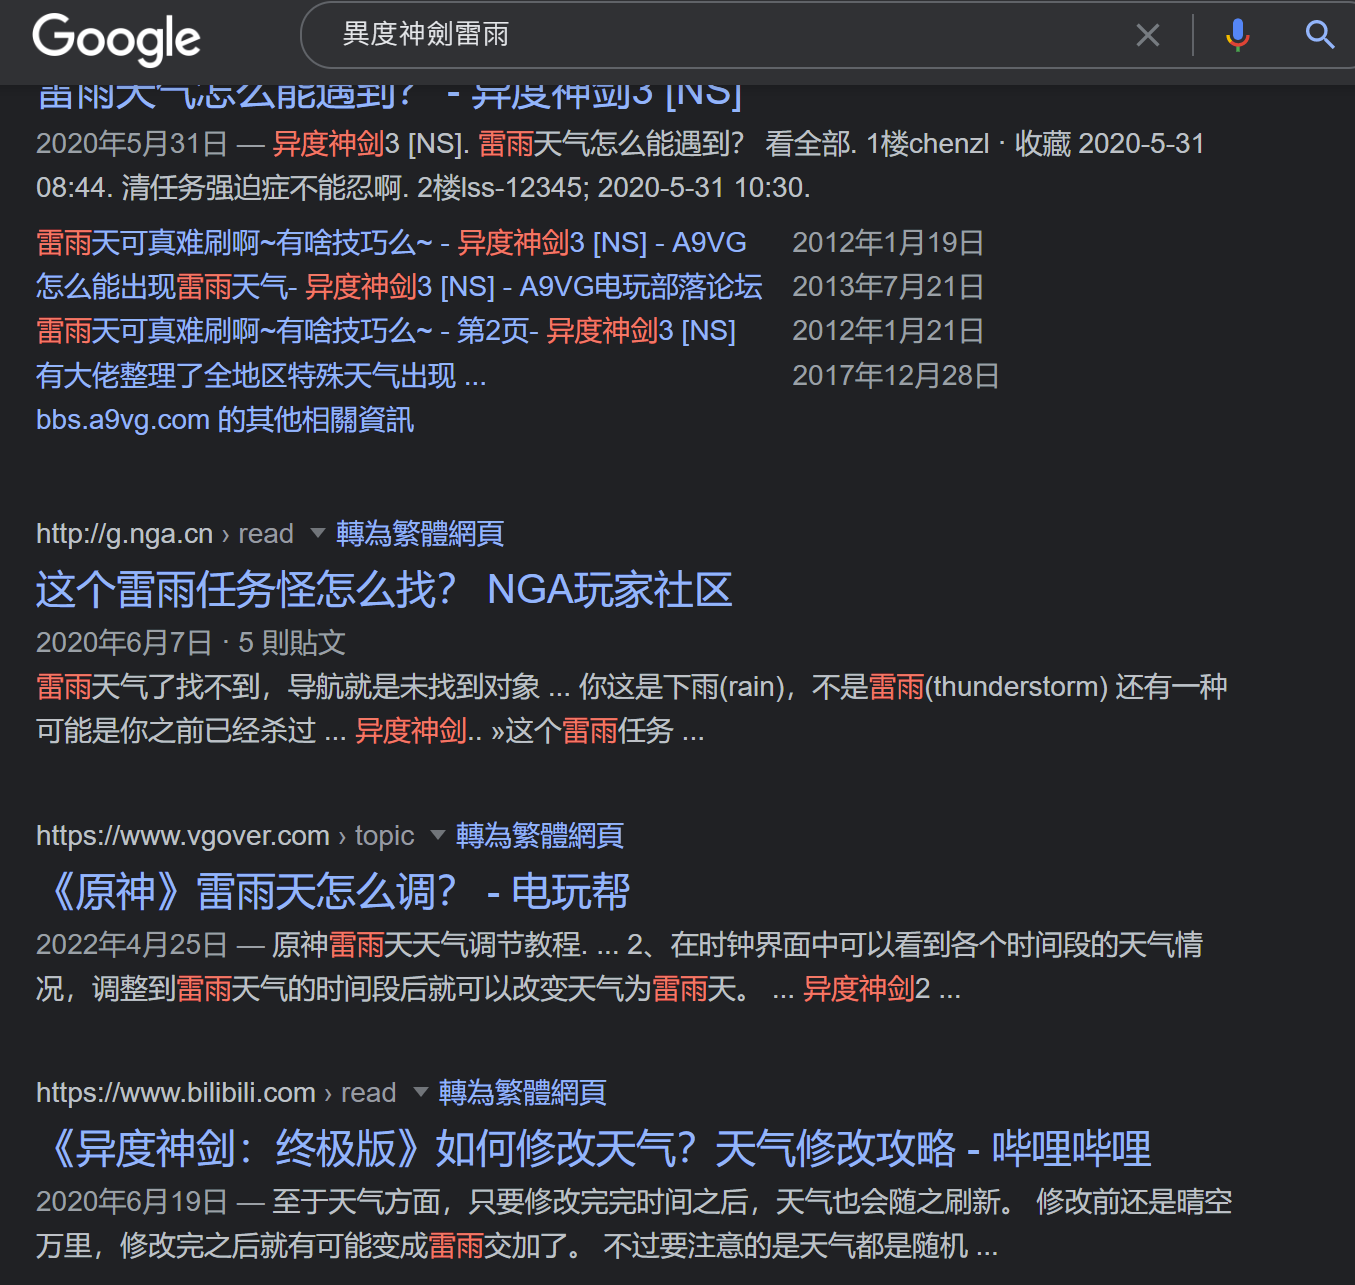1355x1285 pixels.
Task: Clear the search box with X icon
Action: tap(1147, 36)
